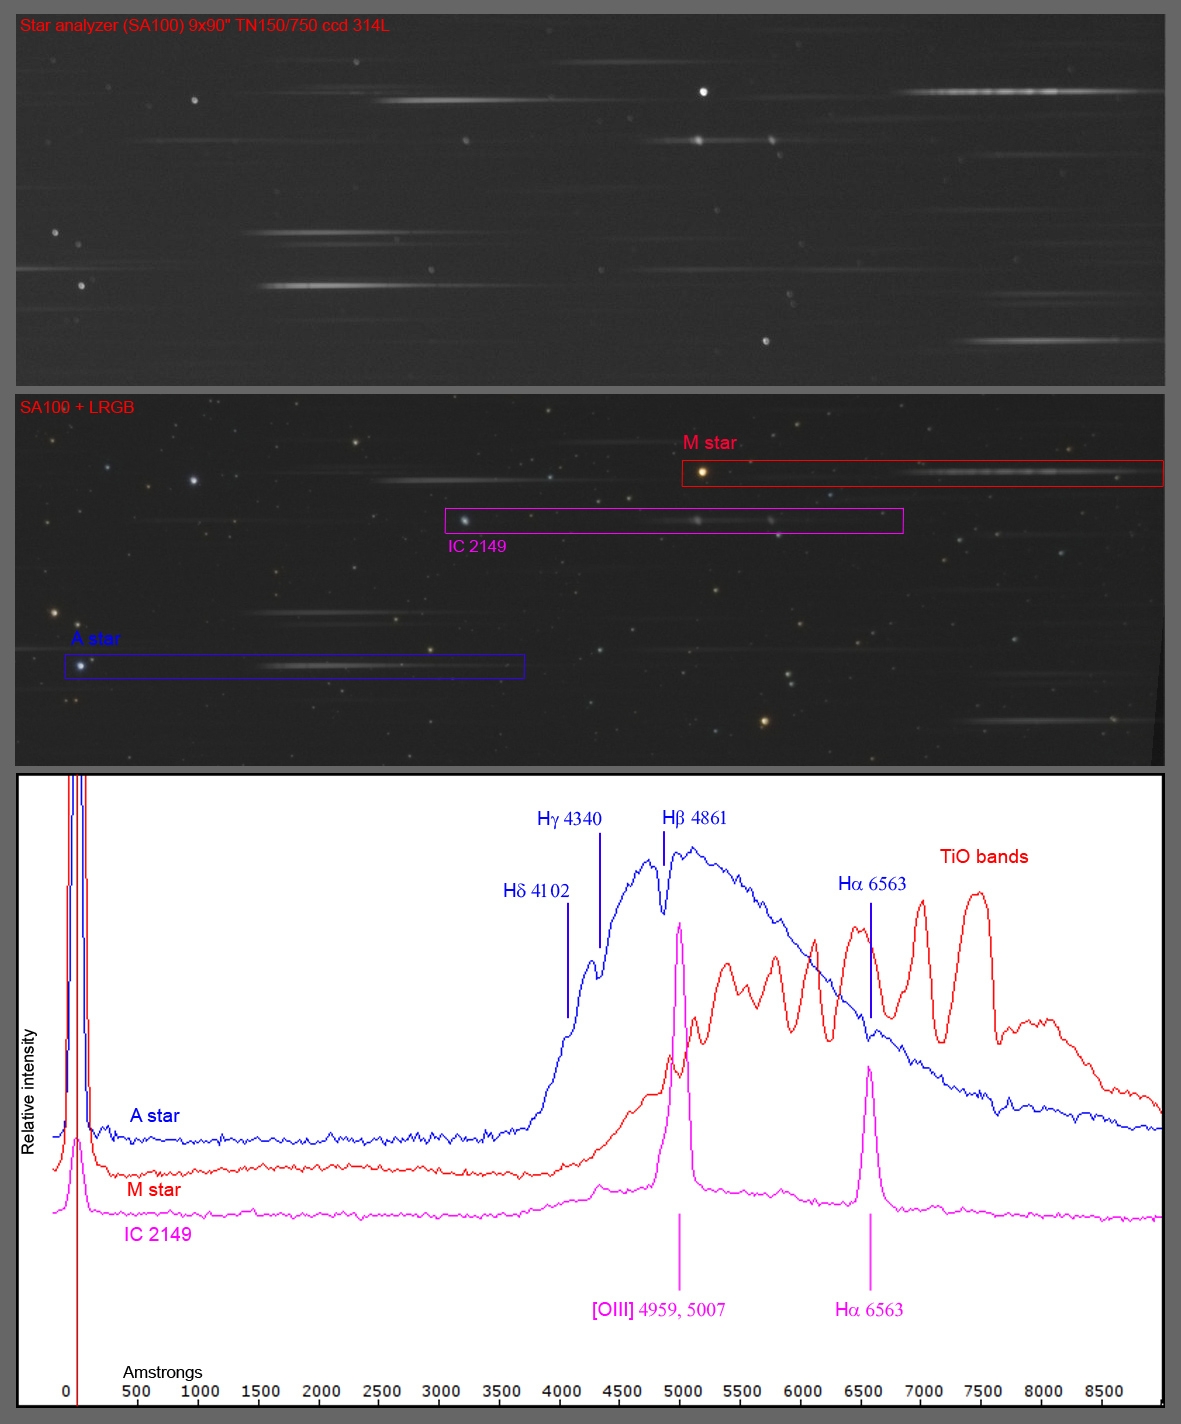Image resolution: width=1181 pixels, height=1424 pixels.
Task: Click the '6000' wavelength tick label
Action: click(803, 1391)
